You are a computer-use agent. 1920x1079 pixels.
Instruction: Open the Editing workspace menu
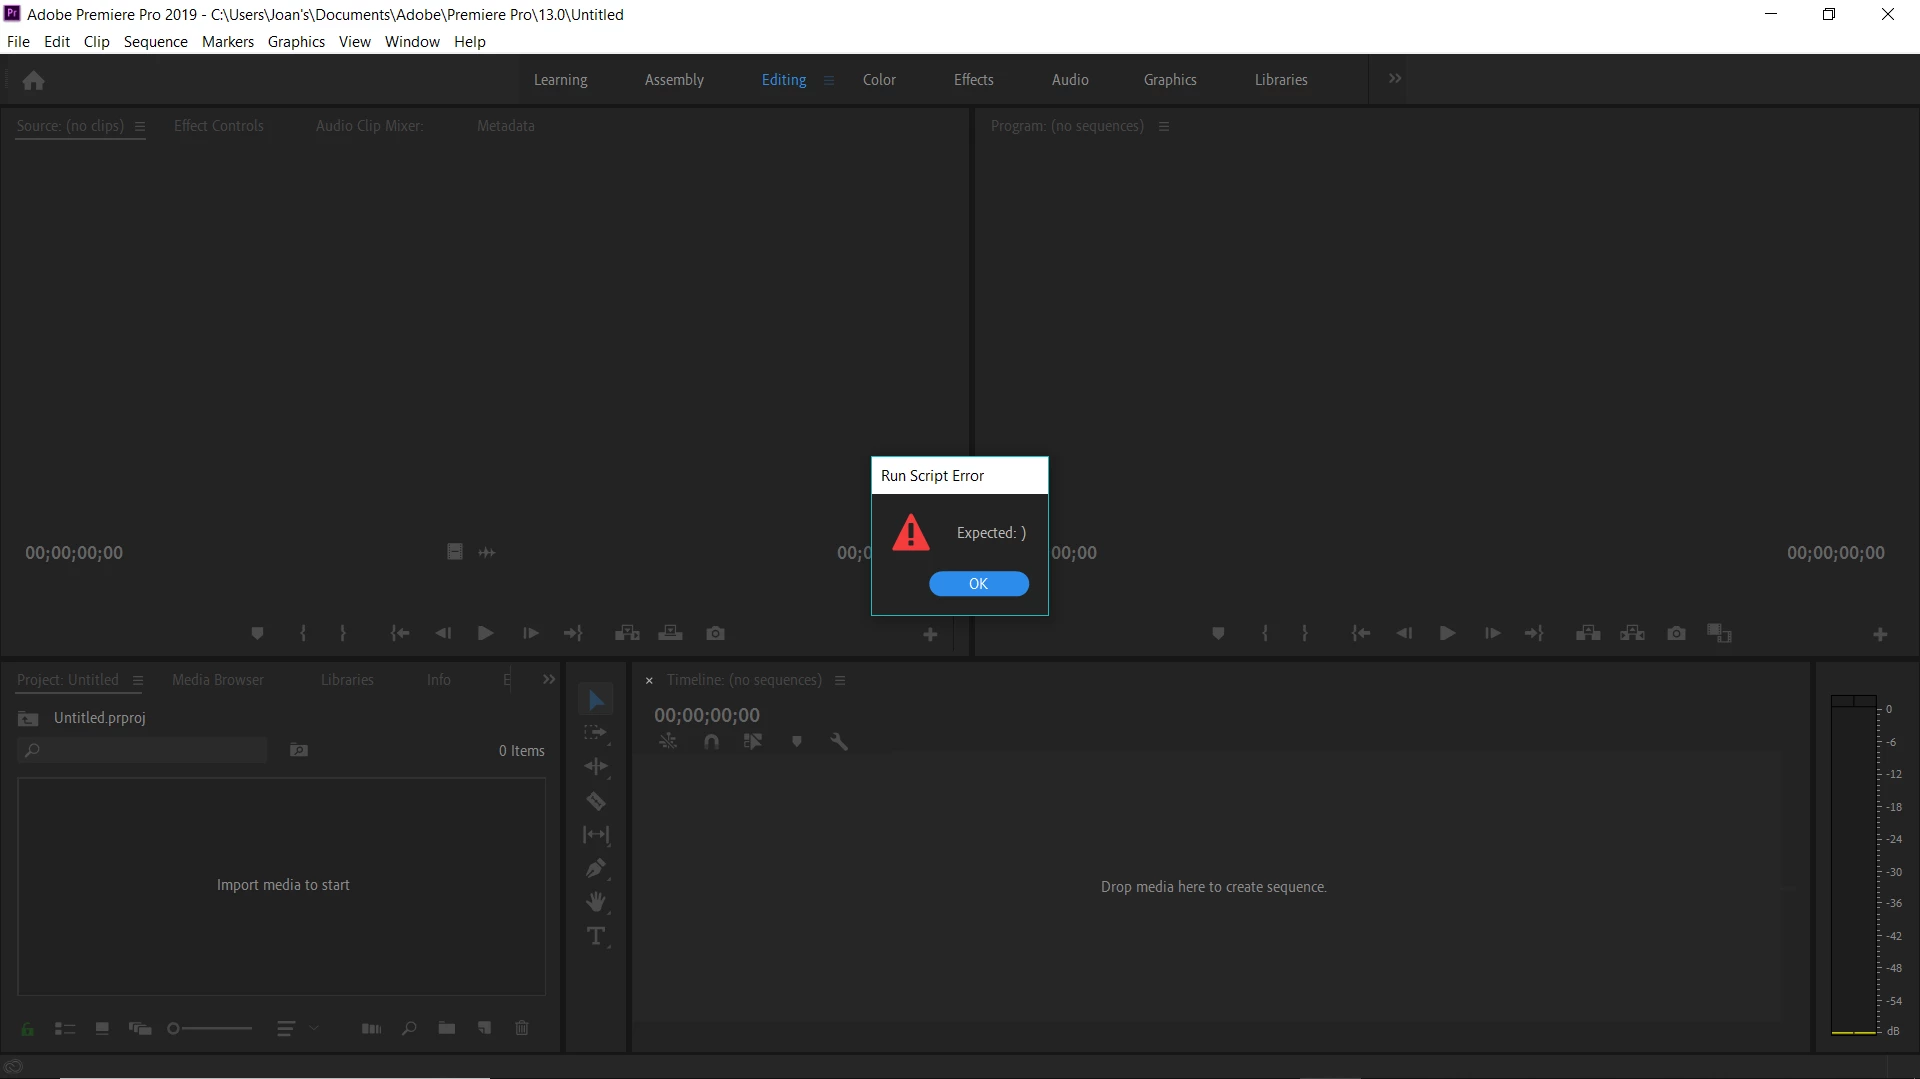(829, 81)
